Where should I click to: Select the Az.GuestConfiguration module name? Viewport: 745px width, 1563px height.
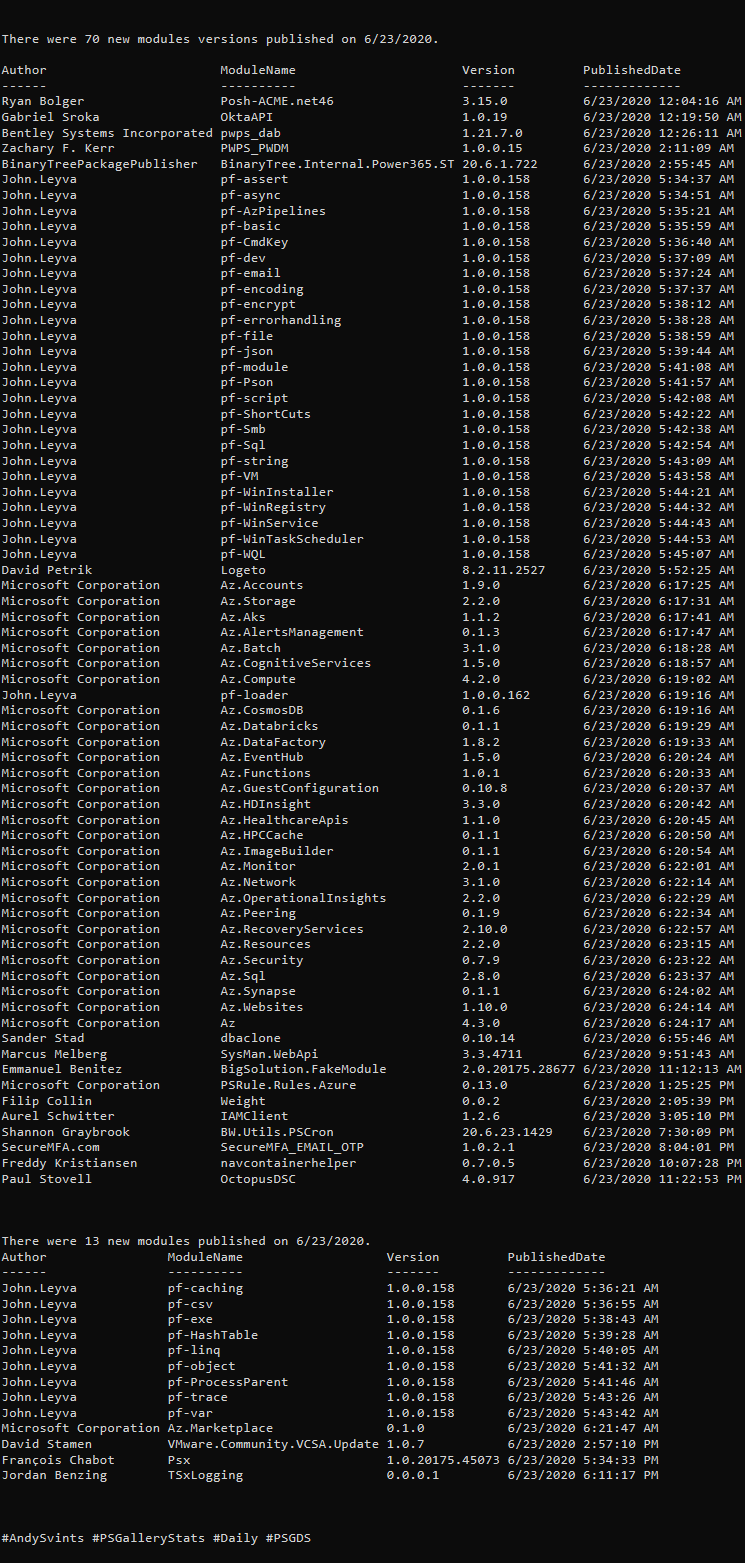300,788
